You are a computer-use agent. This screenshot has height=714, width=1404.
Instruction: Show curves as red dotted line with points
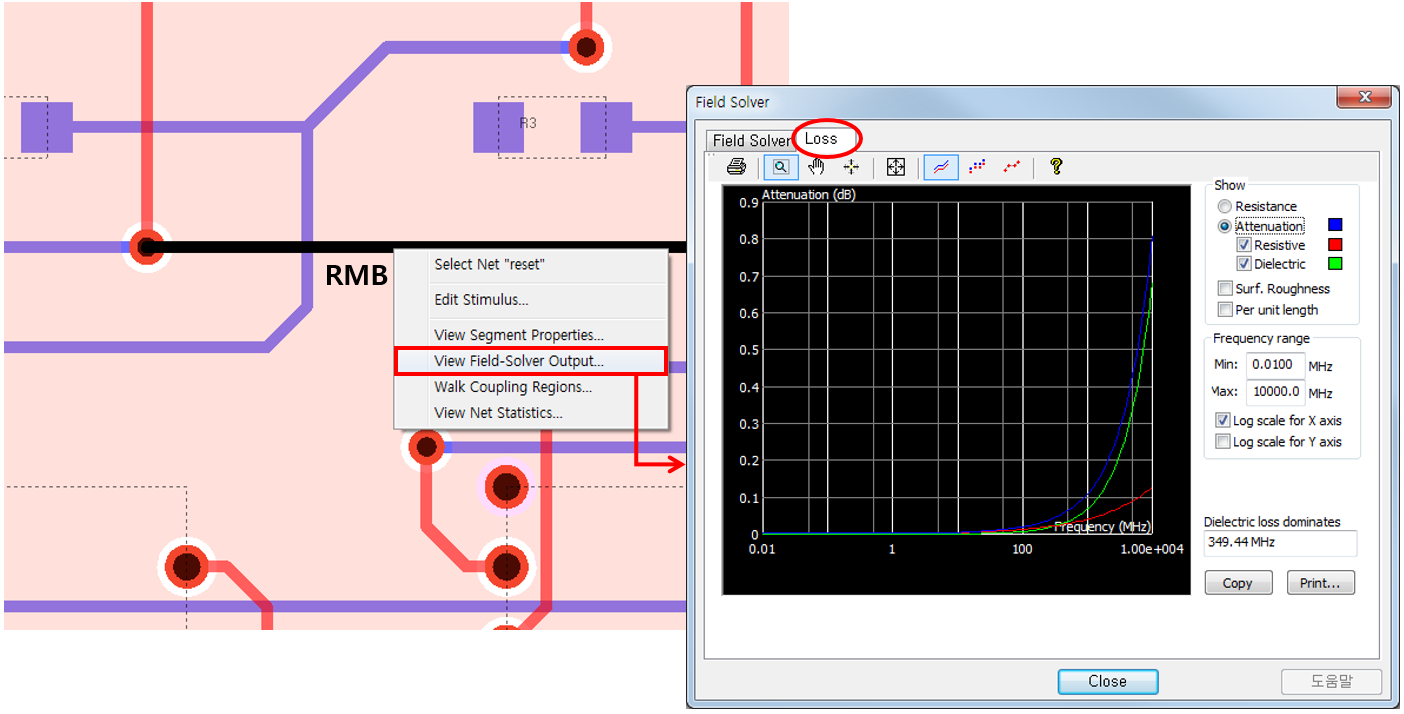tap(1012, 167)
